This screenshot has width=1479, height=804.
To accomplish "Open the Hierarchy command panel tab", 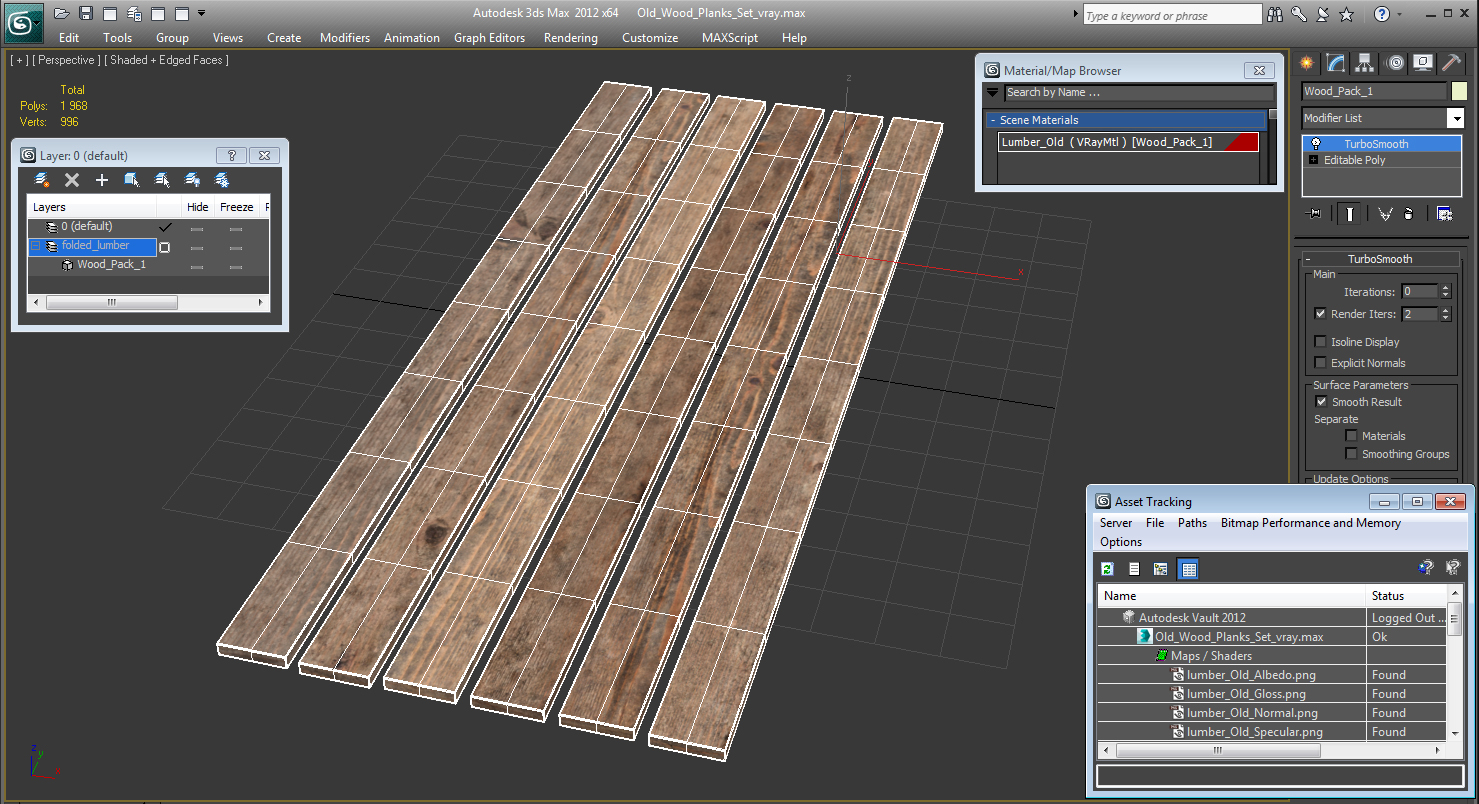I will click(x=1365, y=63).
